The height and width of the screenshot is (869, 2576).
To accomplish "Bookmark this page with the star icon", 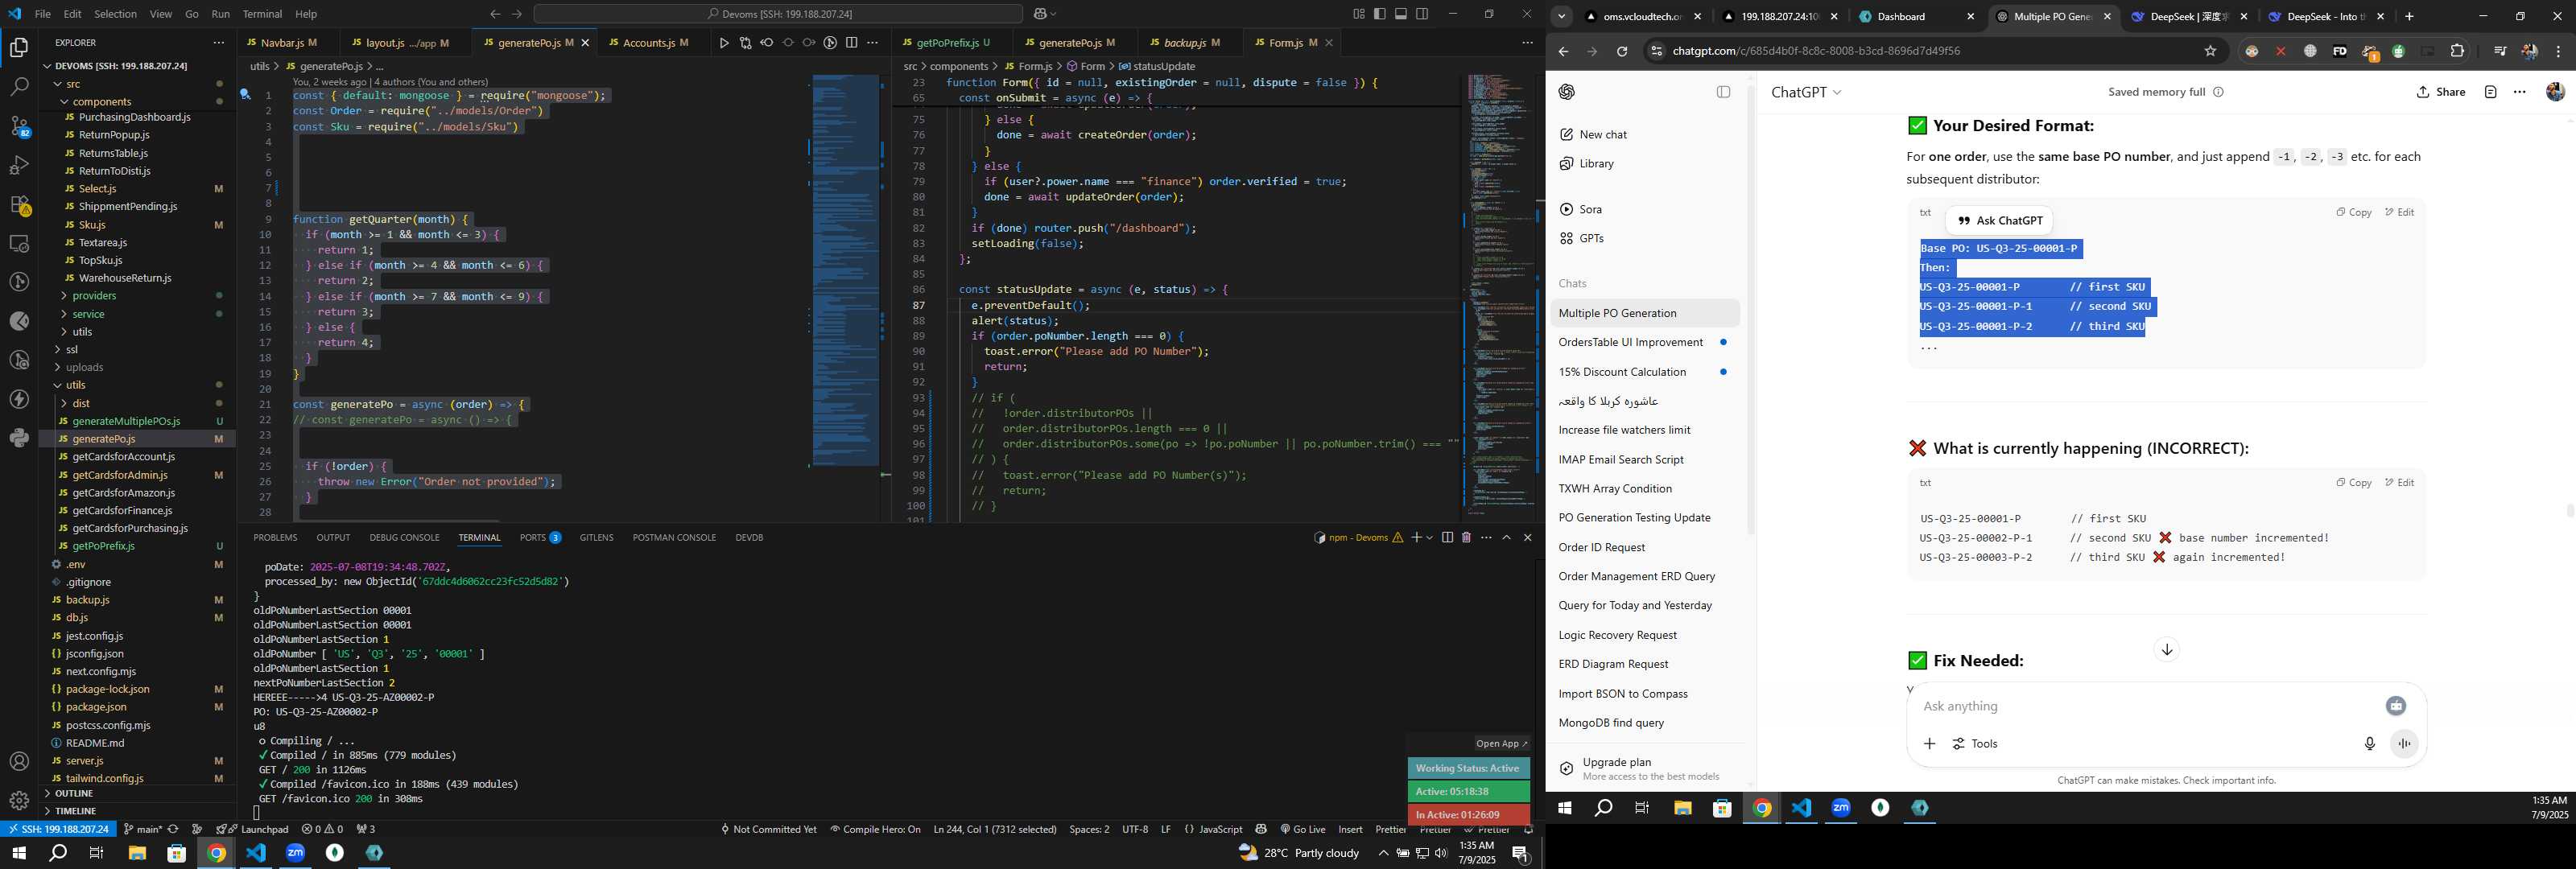I will click(x=2210, y=51).
